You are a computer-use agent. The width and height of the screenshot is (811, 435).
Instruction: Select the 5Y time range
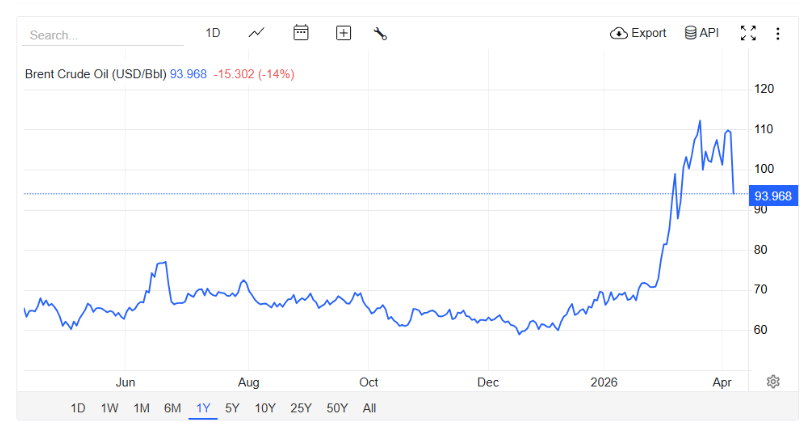pos(232,408)
